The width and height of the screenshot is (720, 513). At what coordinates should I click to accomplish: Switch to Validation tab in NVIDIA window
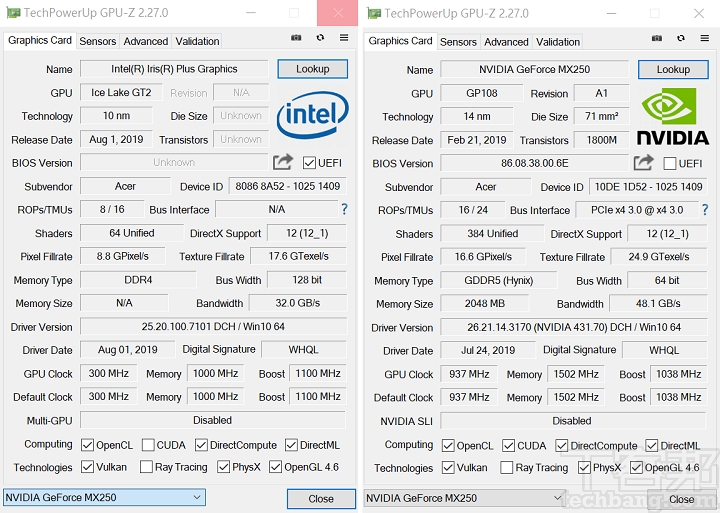(x=558, y=42)
